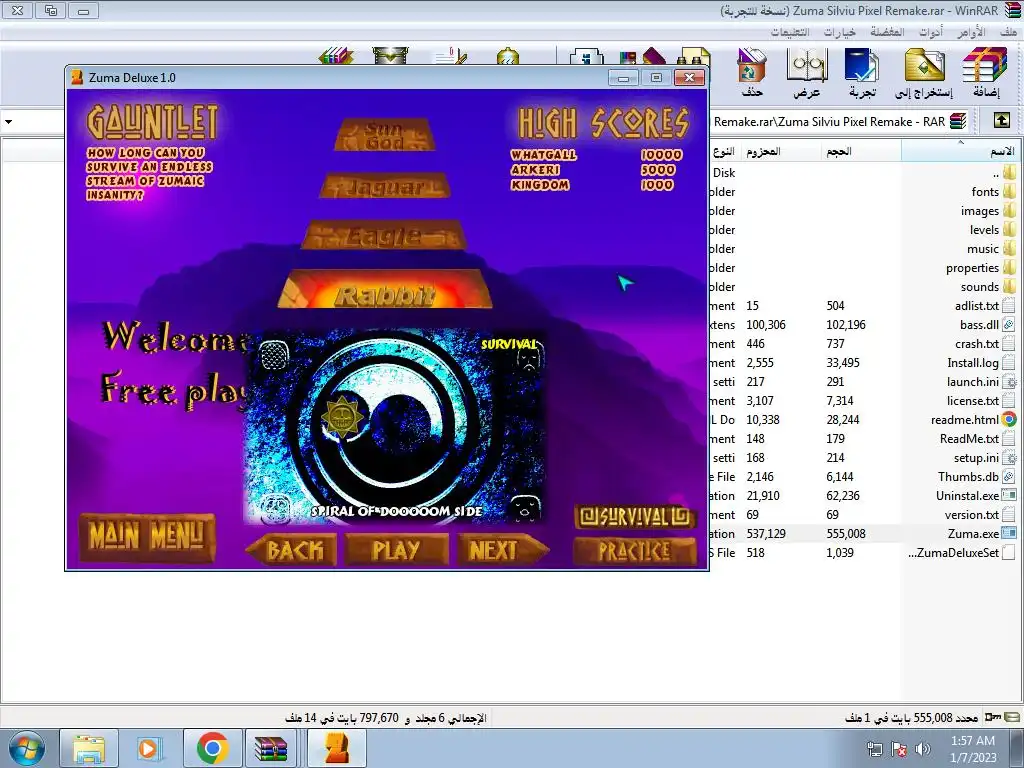Click the Extract To (إستخراج إلى) toolbar icon

click(924, 72)
